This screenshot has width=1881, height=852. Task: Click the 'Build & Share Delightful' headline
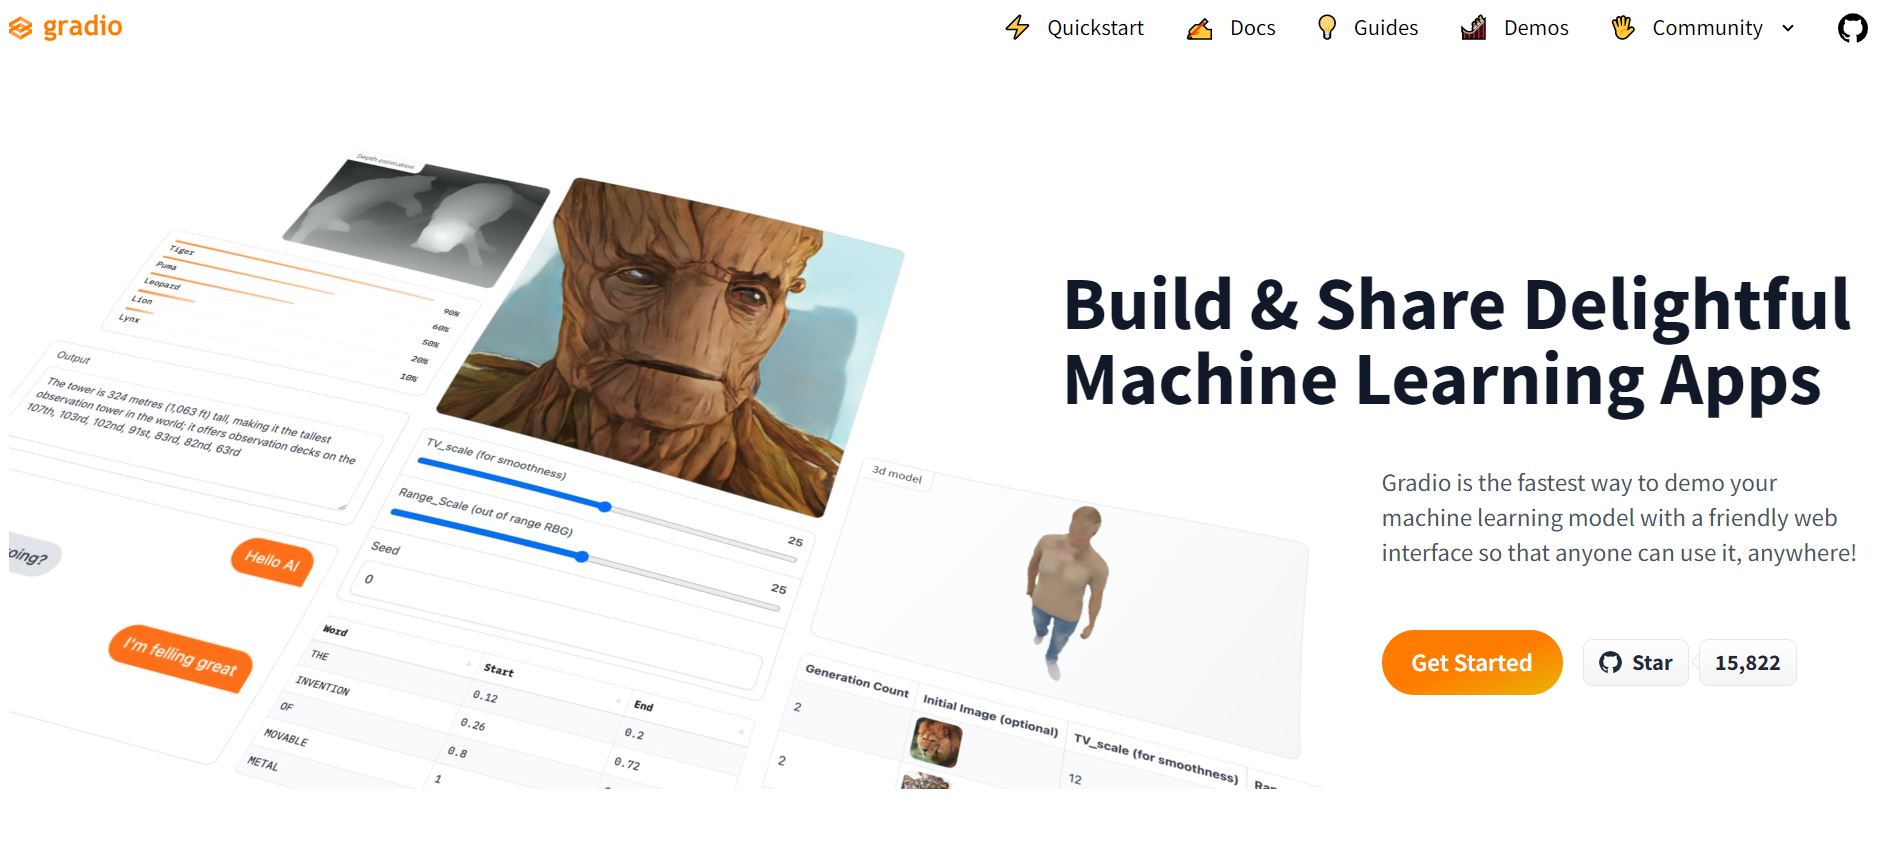point(1457,304)
